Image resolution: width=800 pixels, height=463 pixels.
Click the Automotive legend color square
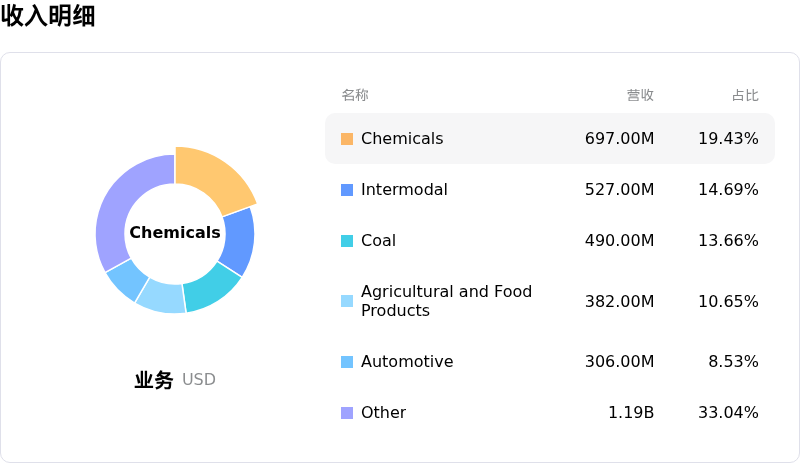[x=347, y=362]
